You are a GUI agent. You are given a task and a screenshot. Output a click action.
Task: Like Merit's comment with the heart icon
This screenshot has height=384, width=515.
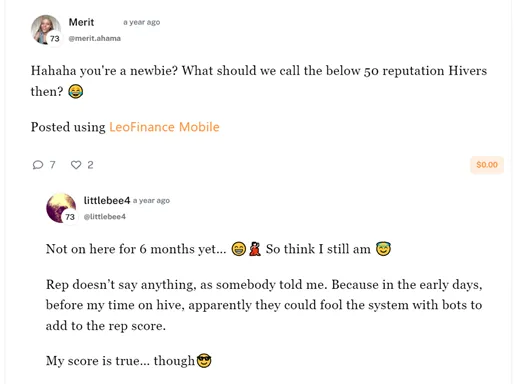click(x=76, y=165)
